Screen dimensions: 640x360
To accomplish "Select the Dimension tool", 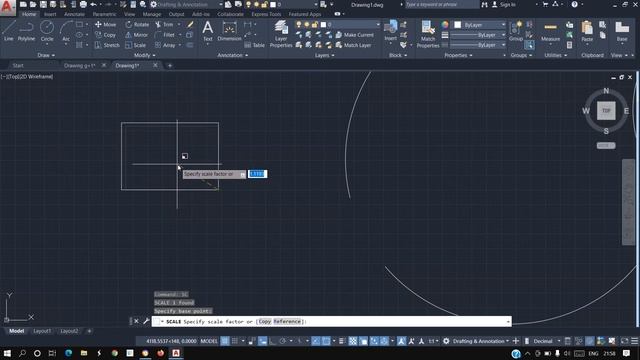I will tap(229, 31).
